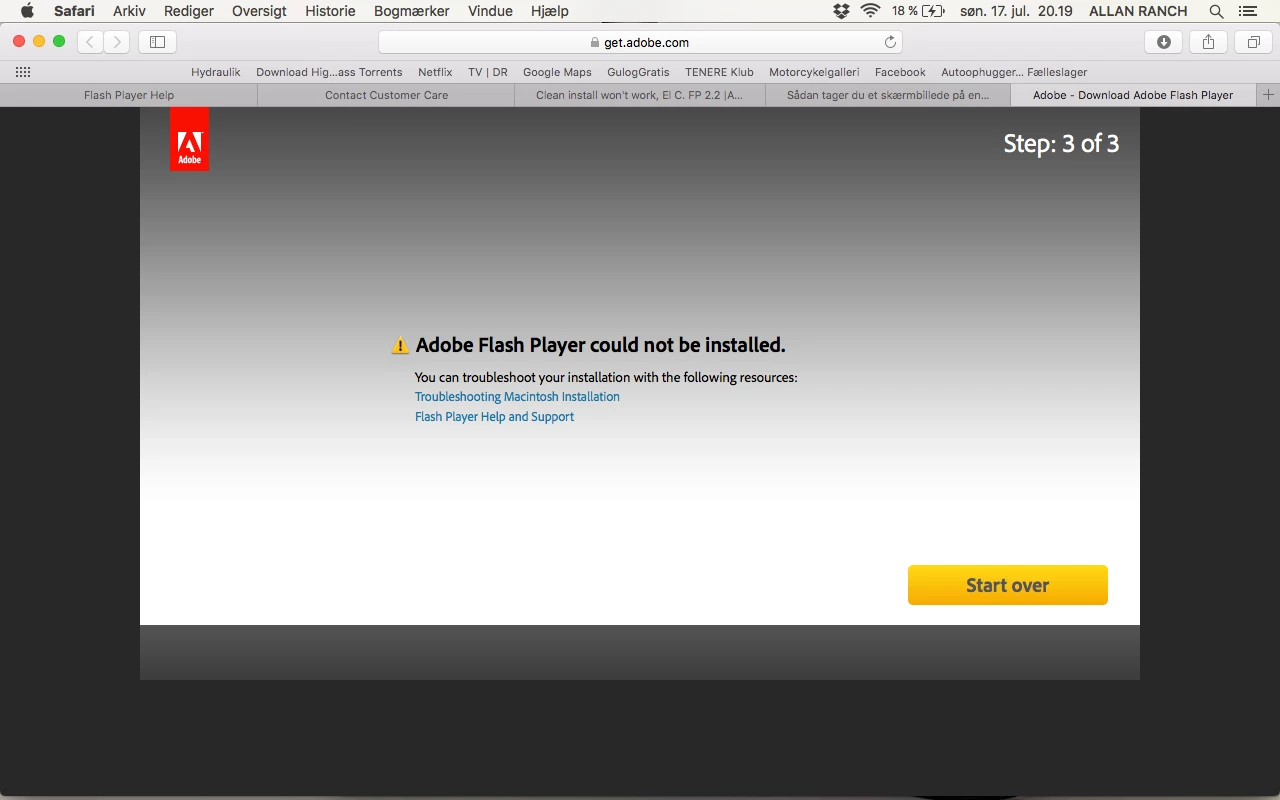Open the Rediger menu
The width and height of the screenshot is (1280, 800).
coord(188,11)
